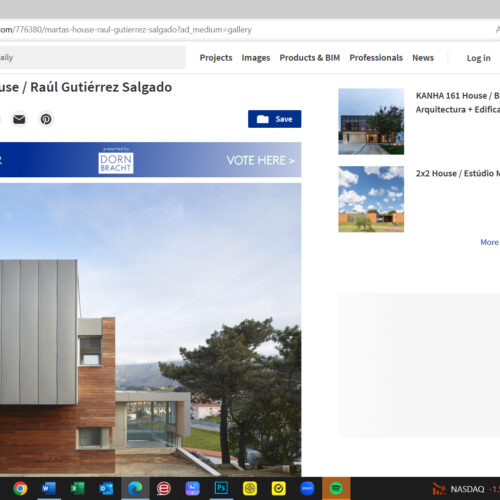Viewport: 500px width, 500px height.
Task: Open the Professionals menu
Action: pyautogui.click(x=376, y=58)
